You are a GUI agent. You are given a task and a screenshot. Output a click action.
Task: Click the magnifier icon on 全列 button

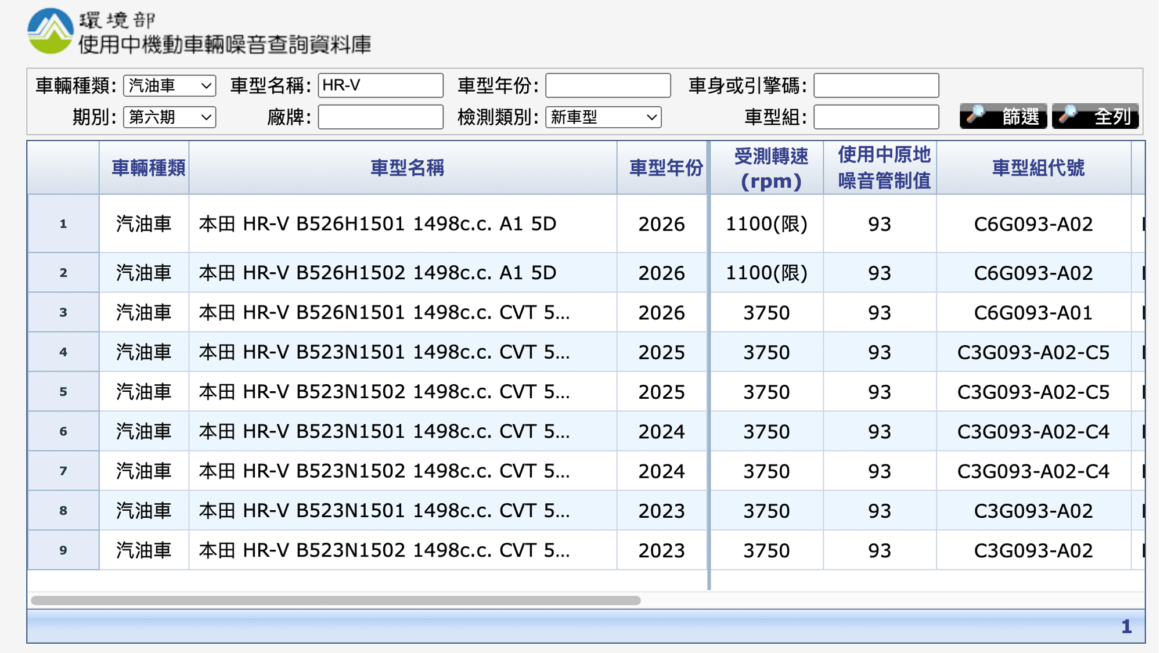pyautogui.click(x=1068, y=116)
